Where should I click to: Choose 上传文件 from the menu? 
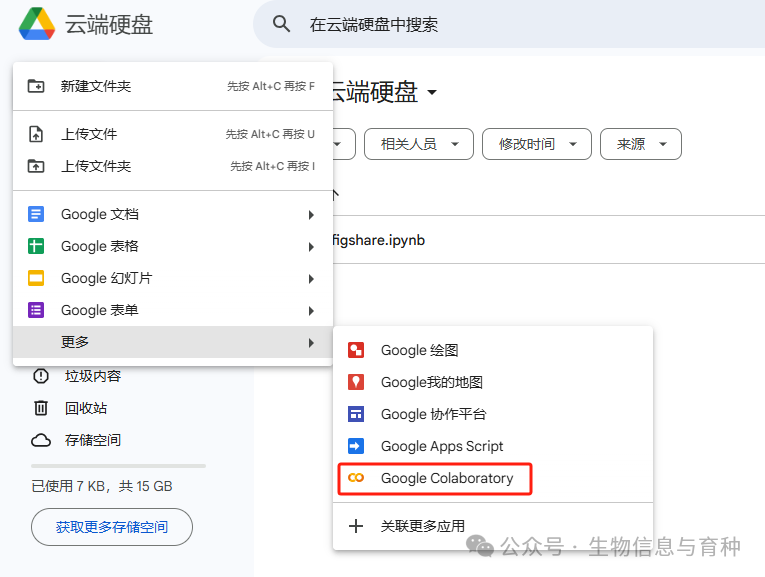[173, 134]
